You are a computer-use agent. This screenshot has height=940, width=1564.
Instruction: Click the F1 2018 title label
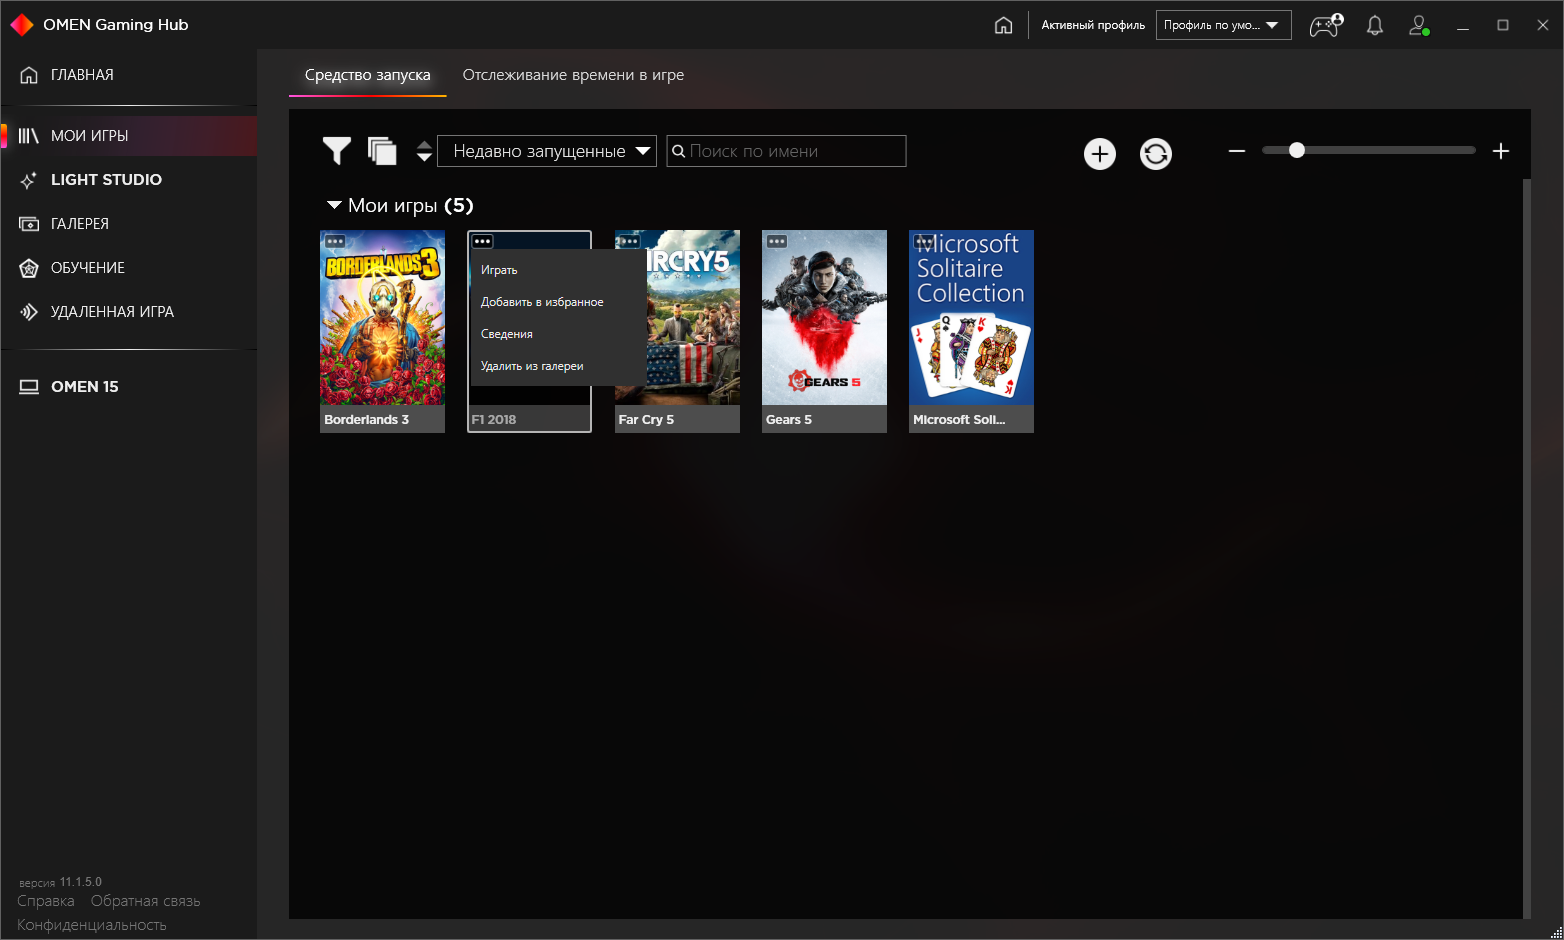click(x=494, y=420)
